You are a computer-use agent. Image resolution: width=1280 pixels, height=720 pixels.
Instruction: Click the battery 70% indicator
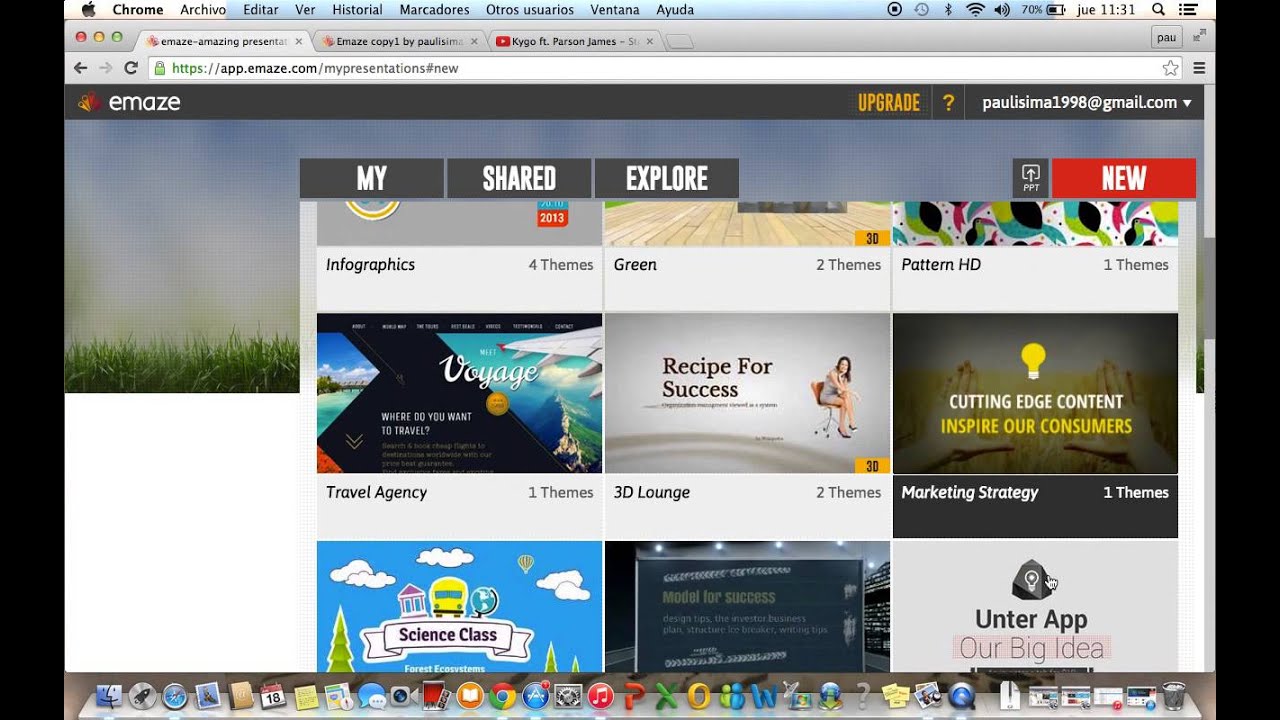[x=1042, y=10]
